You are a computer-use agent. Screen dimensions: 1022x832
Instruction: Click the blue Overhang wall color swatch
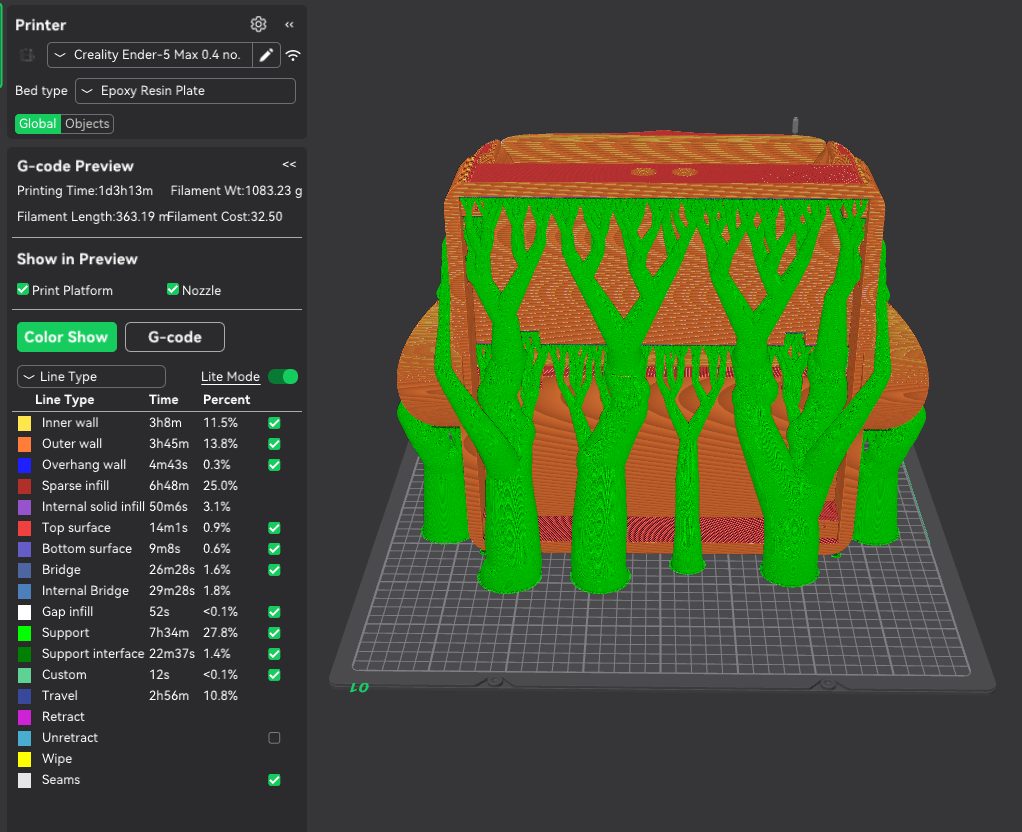(x=24, y=465)
